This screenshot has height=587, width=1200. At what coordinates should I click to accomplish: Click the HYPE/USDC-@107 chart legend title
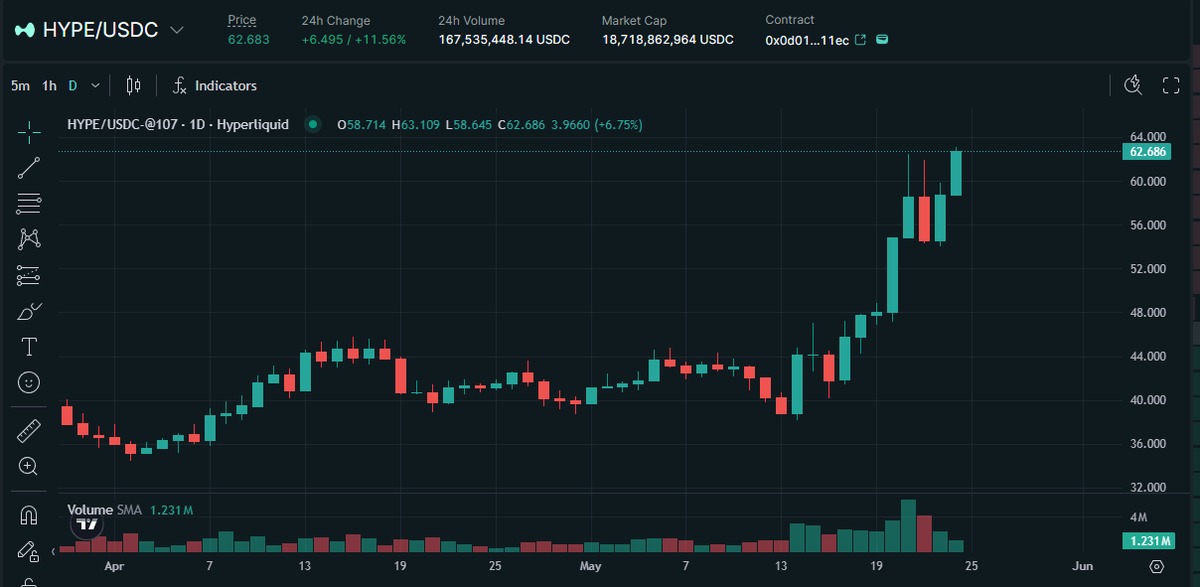(x=178, y=125)
